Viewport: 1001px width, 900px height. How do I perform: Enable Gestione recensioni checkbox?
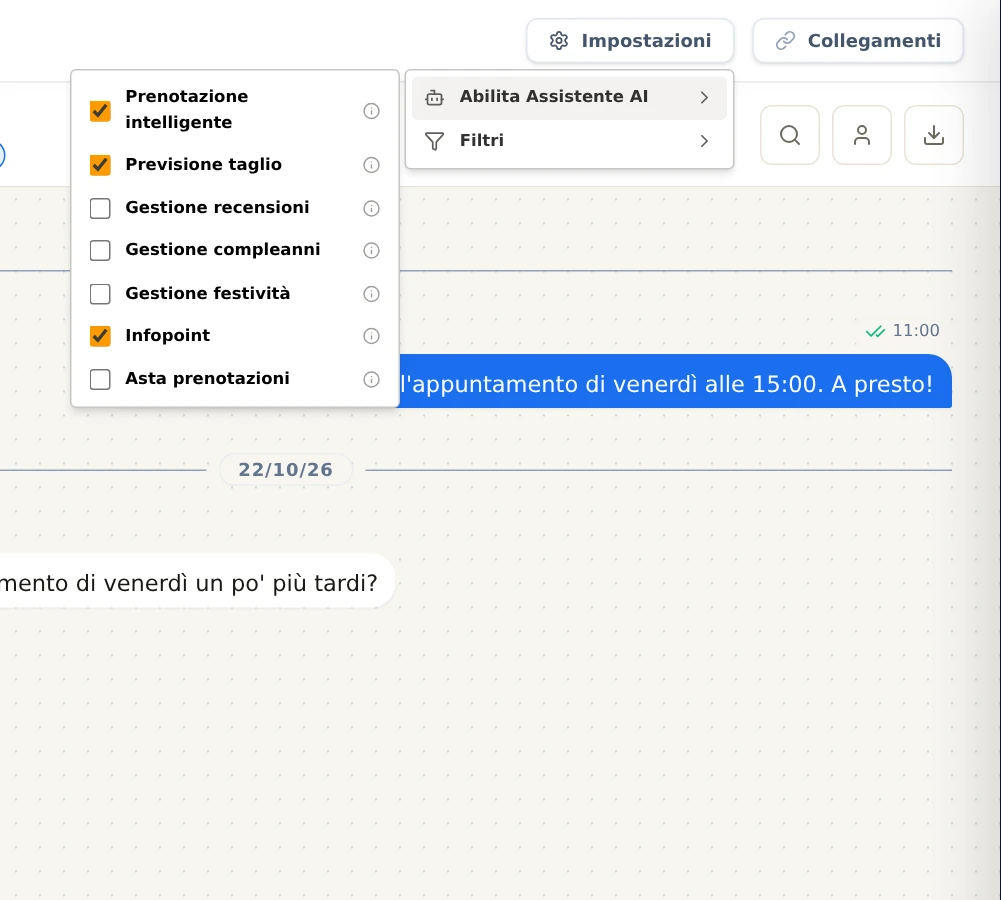coord(100,208)
